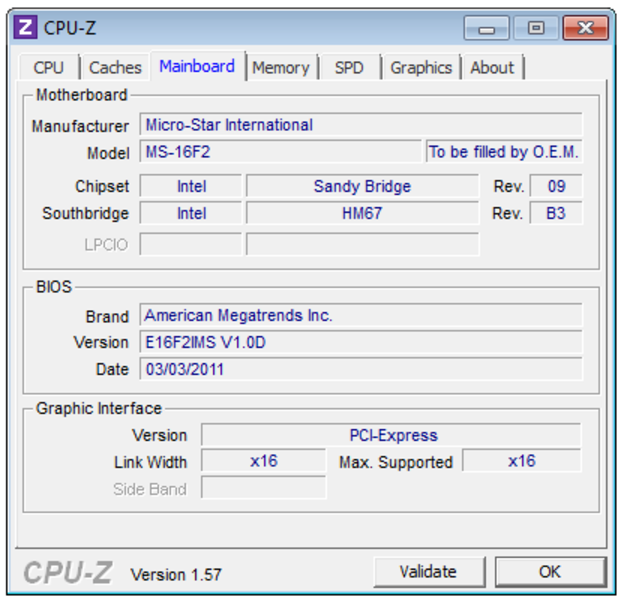Minimize the CPU-Z window

[486, 28]
